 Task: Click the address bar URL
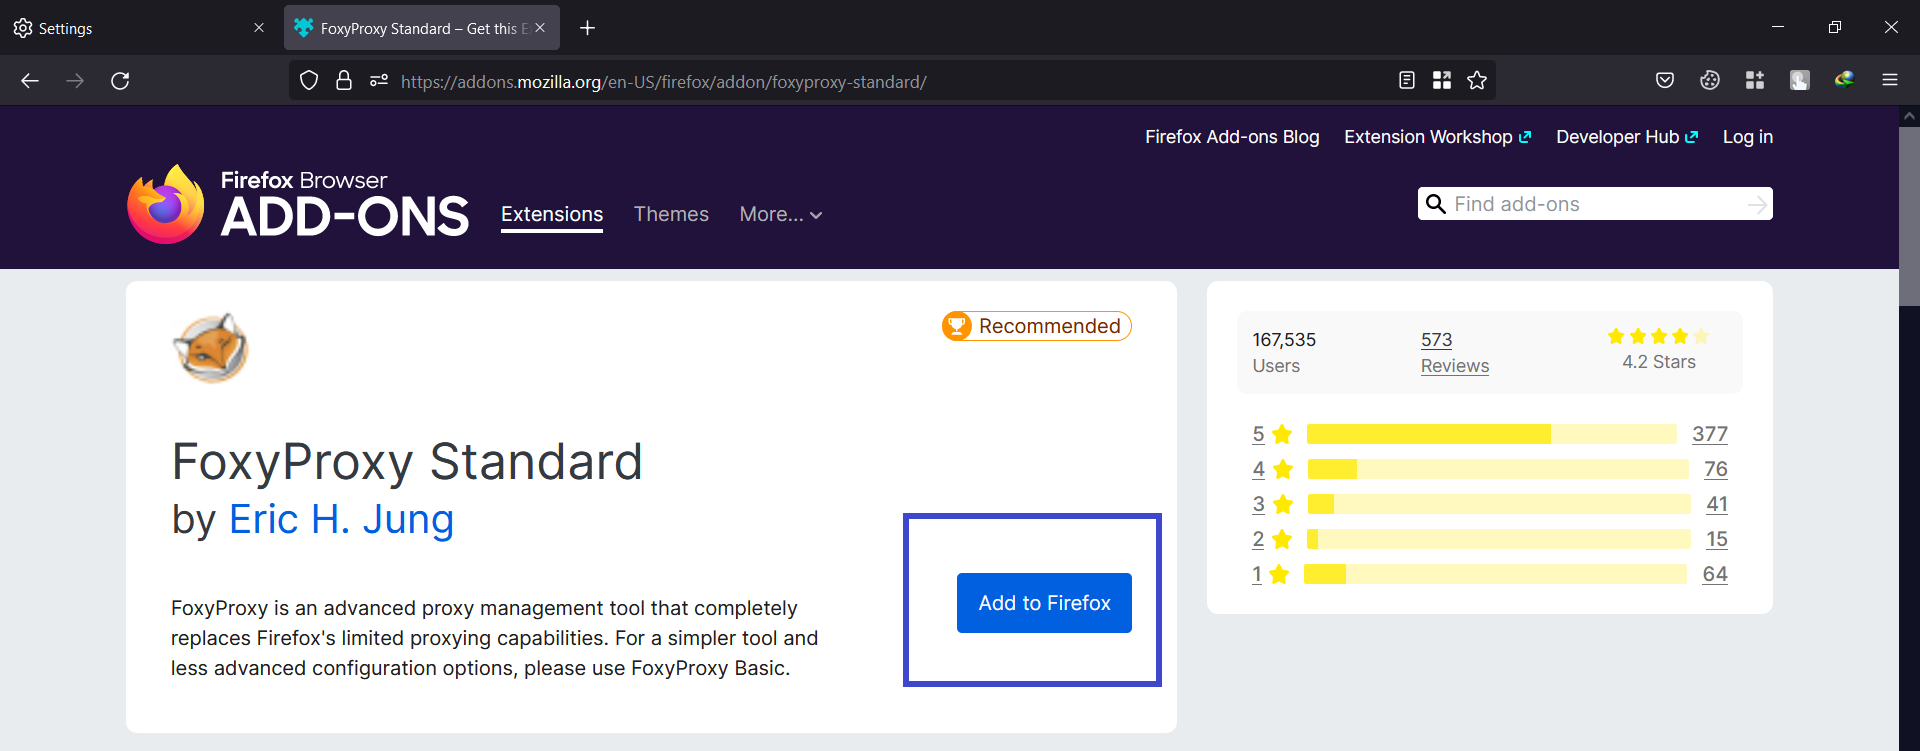[664, 82]
